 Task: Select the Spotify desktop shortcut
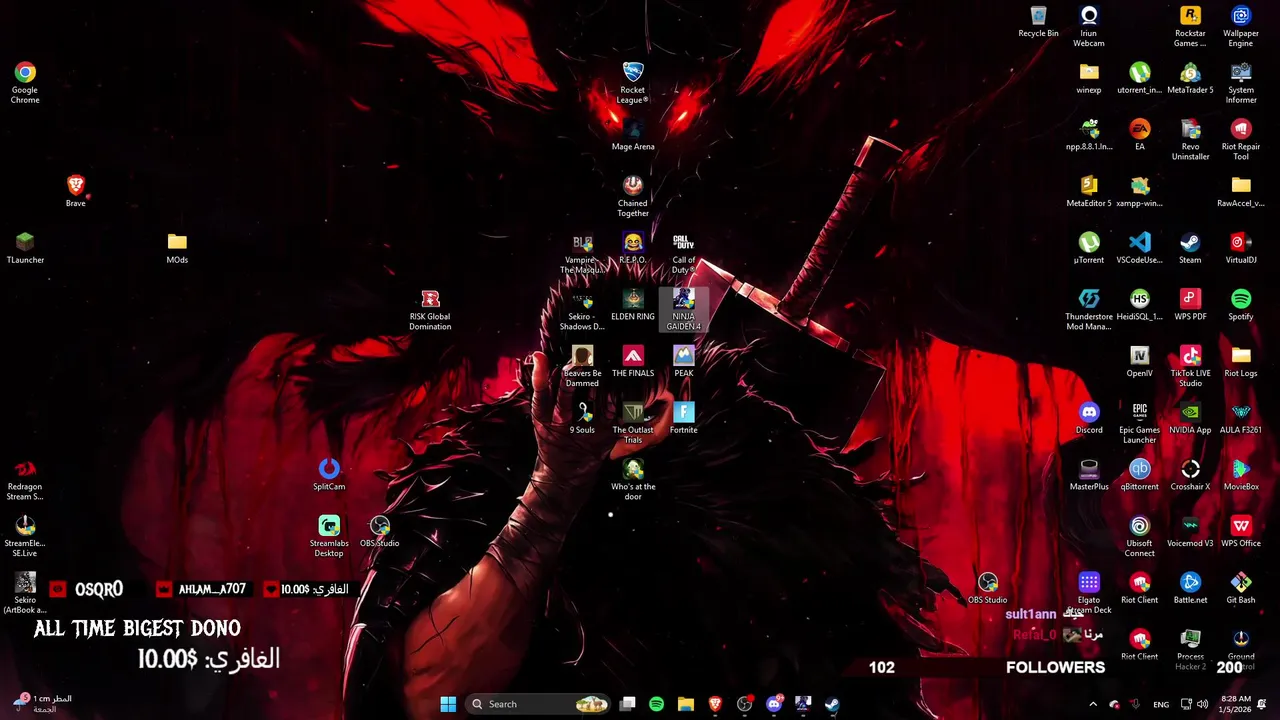point(1241,304)
